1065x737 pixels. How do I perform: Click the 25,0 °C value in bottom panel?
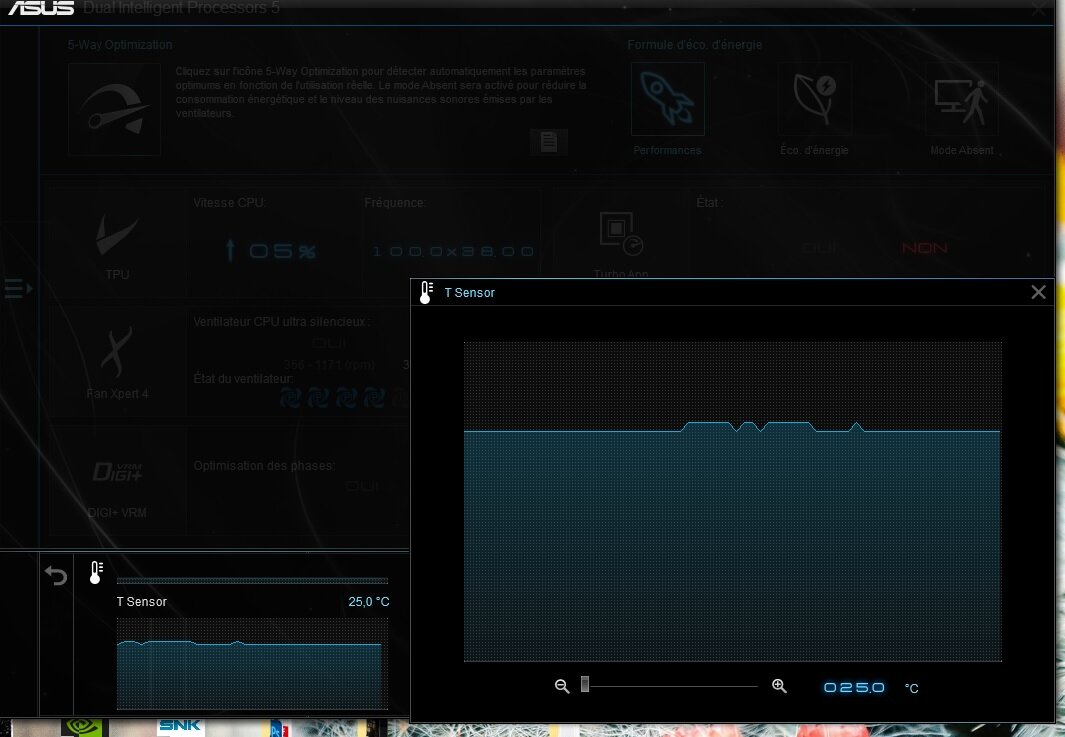(369, 602)
